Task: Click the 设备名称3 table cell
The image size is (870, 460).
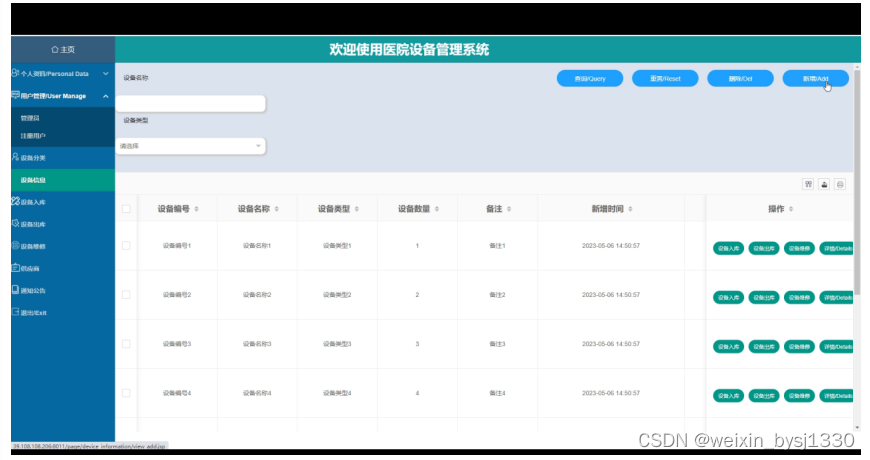Action: click(x=257, y=344)
